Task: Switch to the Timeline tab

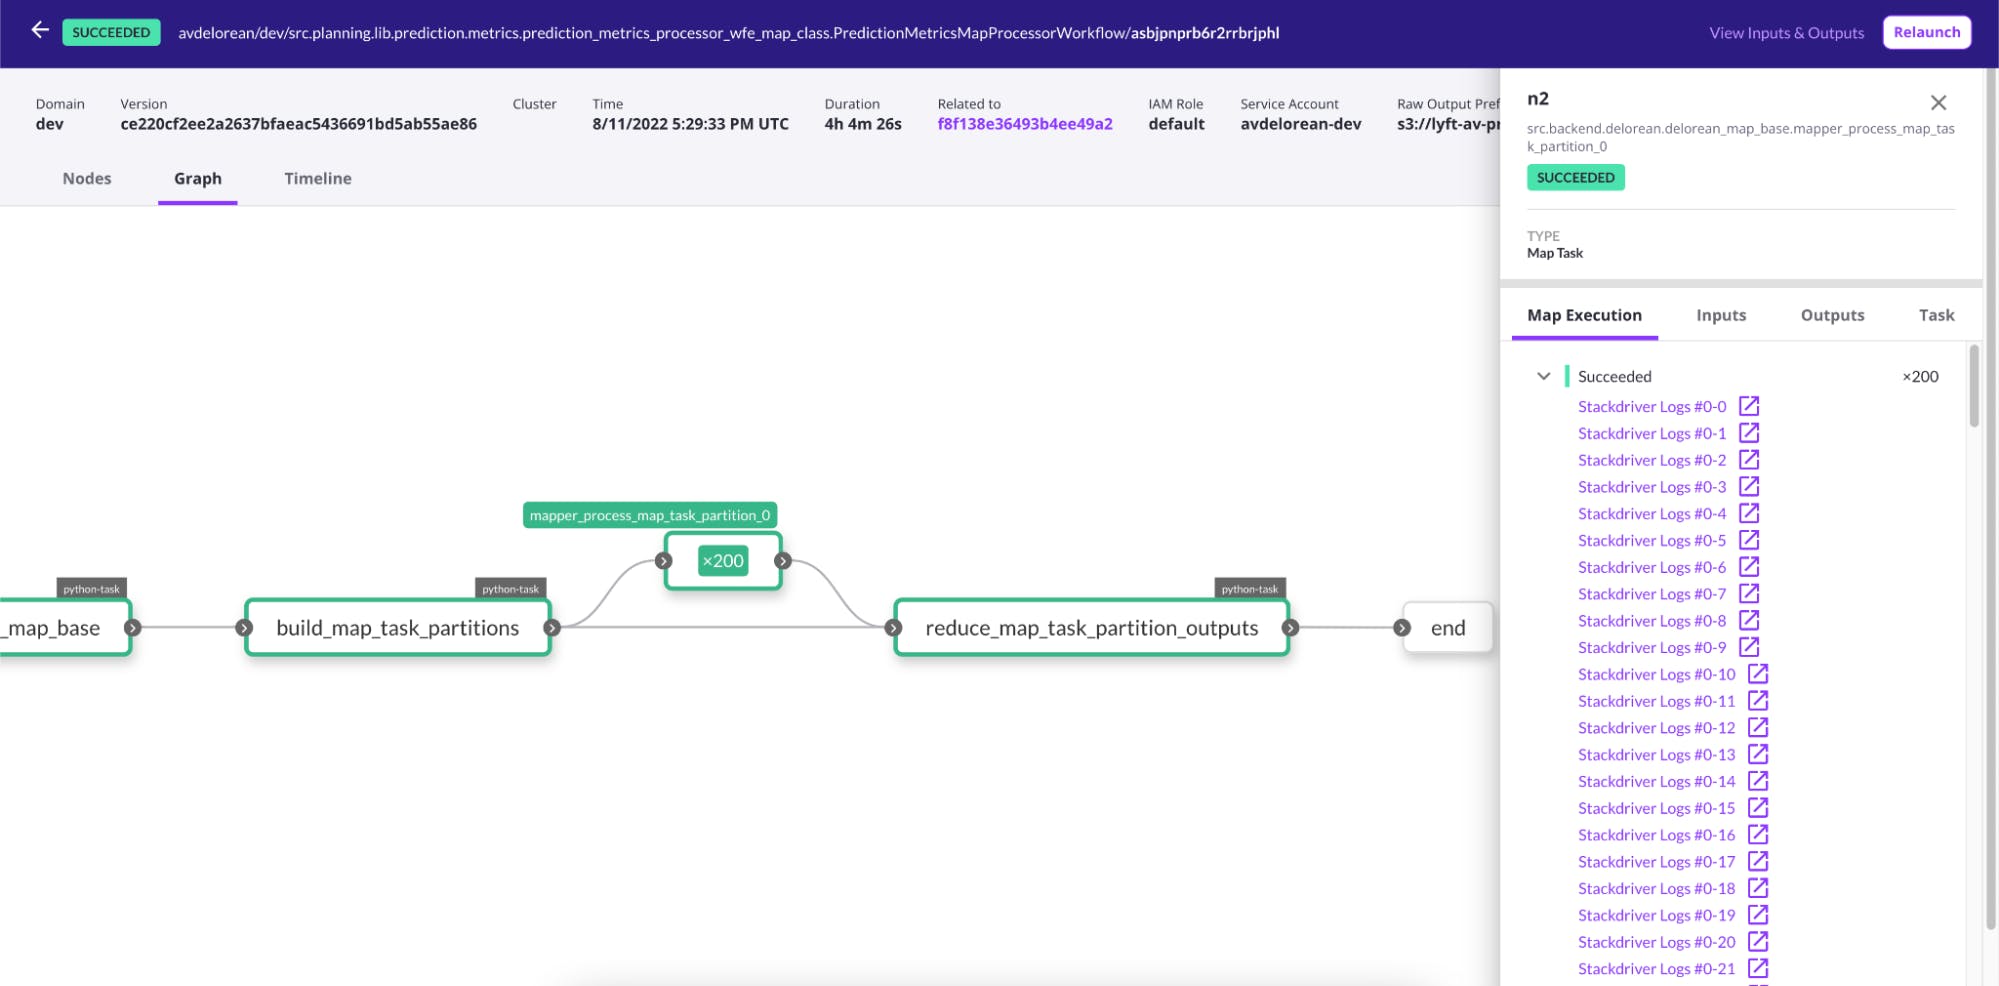Action: pos(317,178)
